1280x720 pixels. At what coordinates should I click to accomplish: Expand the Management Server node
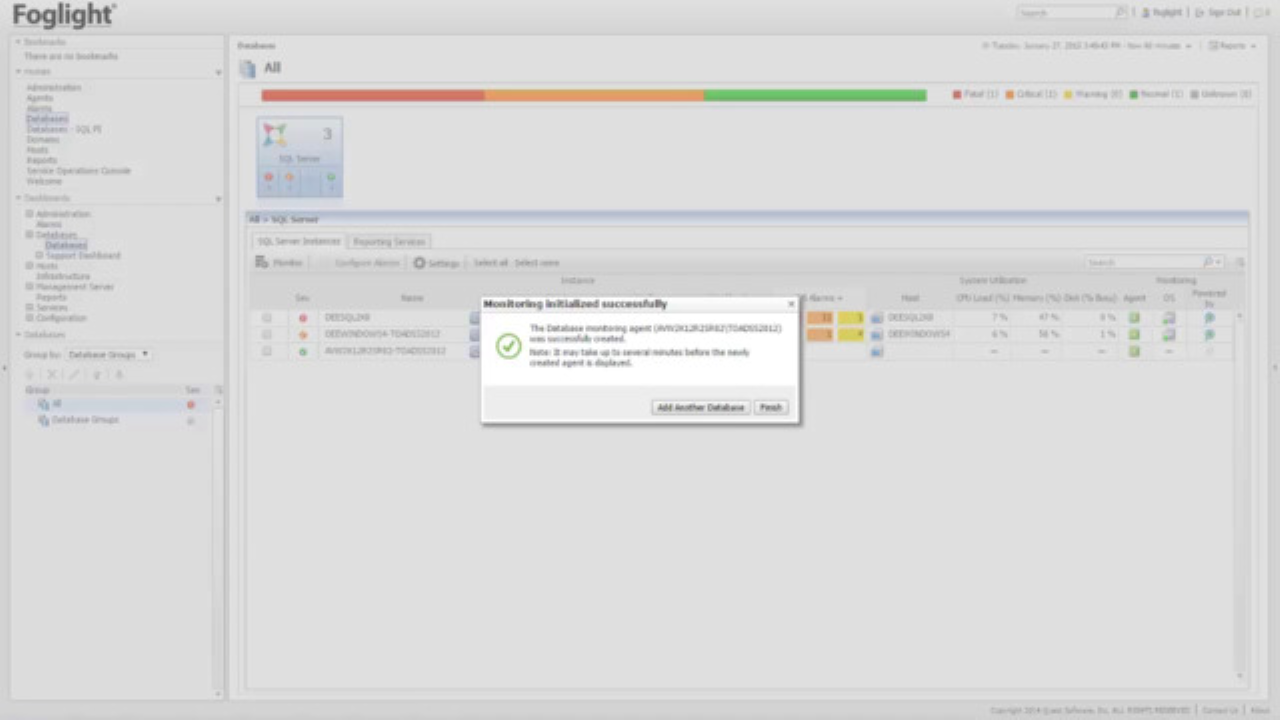[x=30, y=287]
